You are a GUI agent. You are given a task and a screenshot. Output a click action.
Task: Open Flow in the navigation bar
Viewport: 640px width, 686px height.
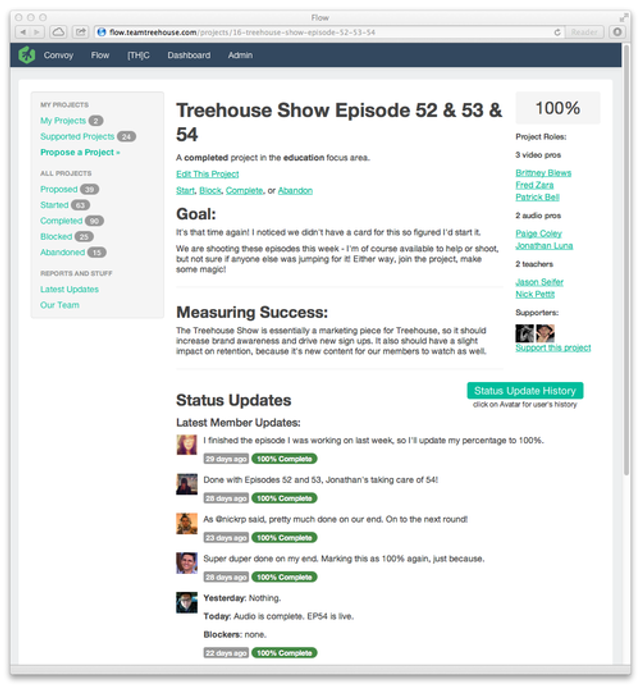click(100, 55)
